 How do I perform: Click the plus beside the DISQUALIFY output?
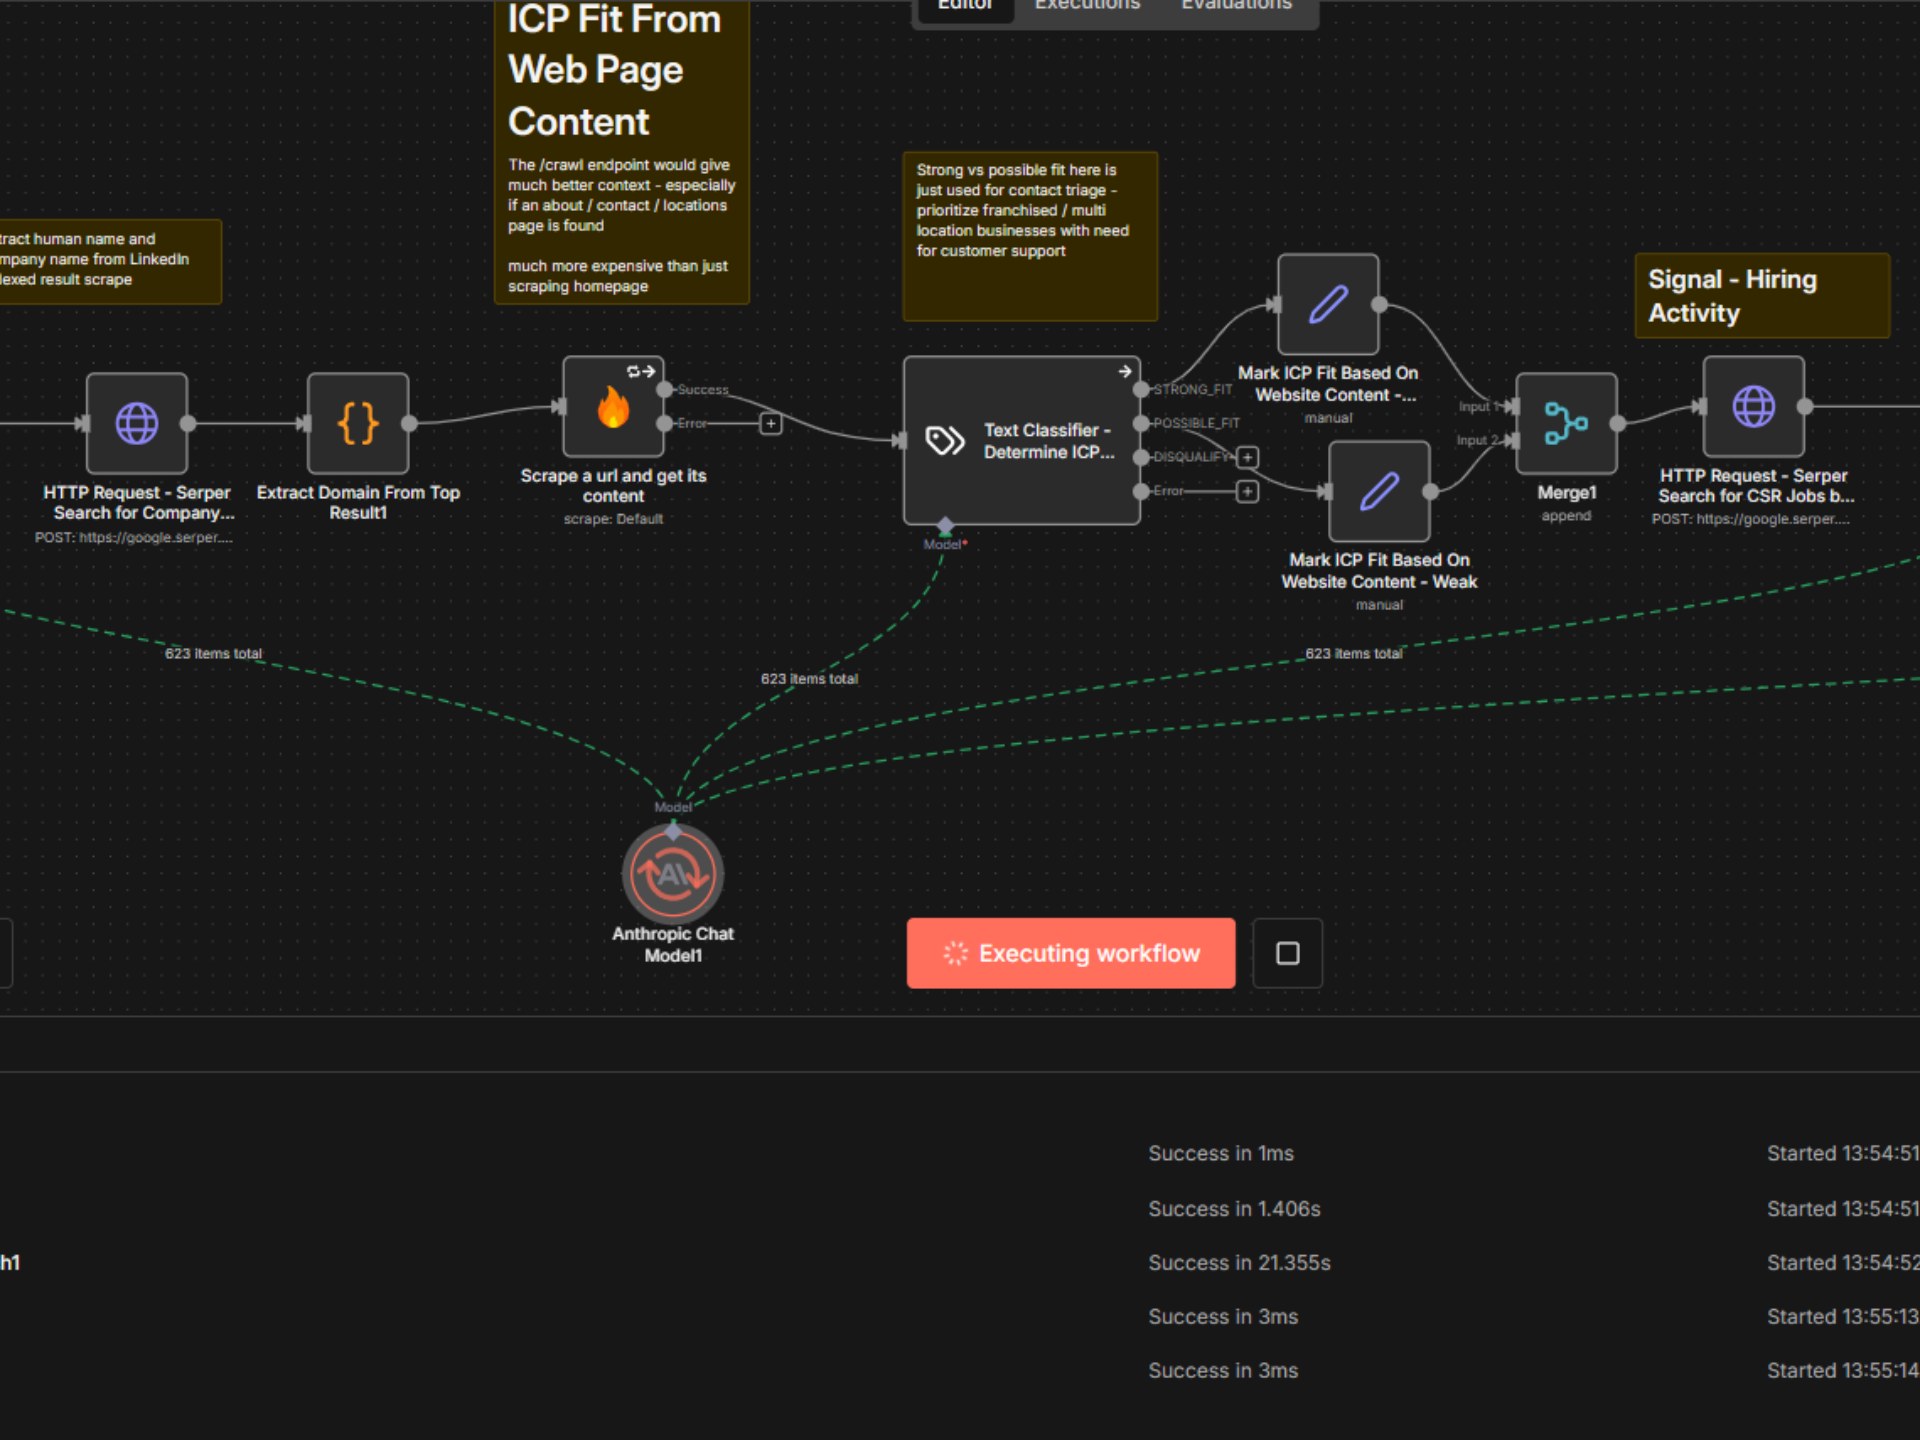point(1247,457)
